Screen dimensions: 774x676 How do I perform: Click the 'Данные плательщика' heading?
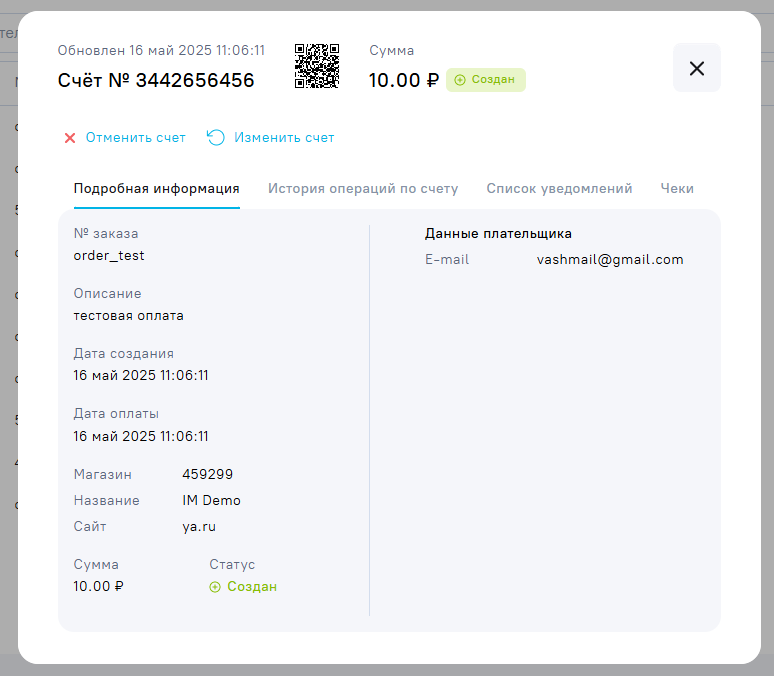pos(498,234)
